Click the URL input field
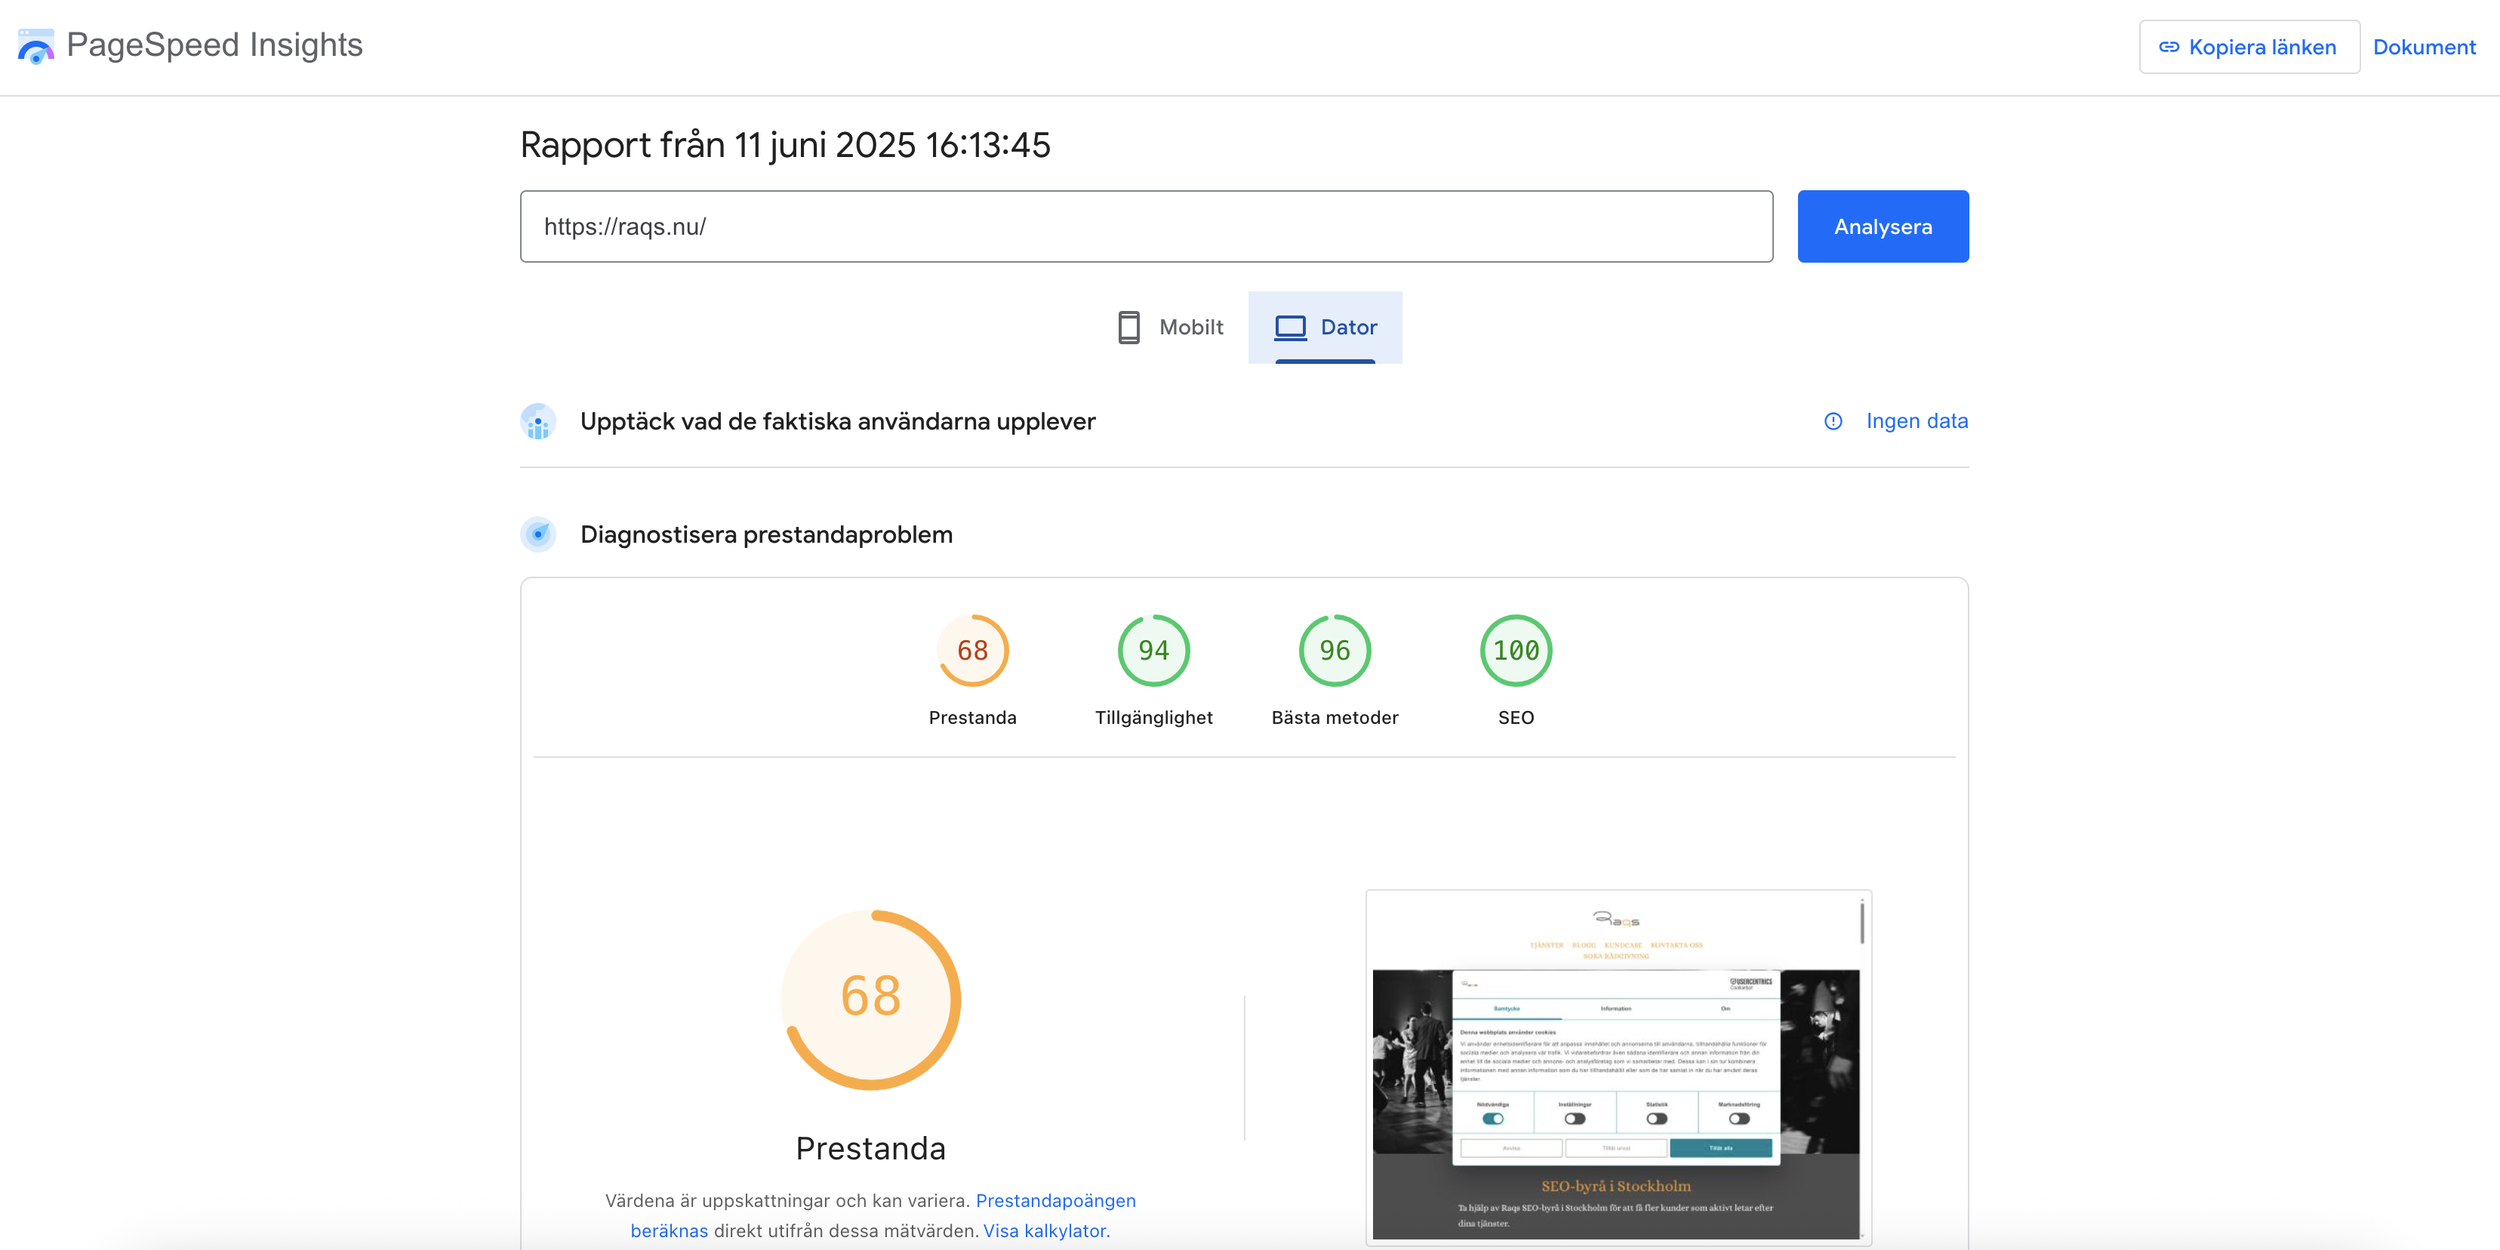2500x1250 pixels. point(1145,227)
